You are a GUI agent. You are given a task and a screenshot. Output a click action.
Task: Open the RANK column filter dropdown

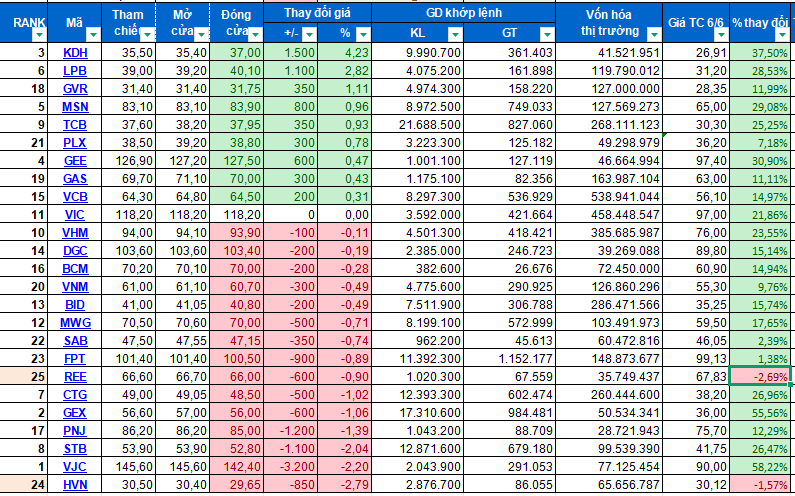[39, 35]
